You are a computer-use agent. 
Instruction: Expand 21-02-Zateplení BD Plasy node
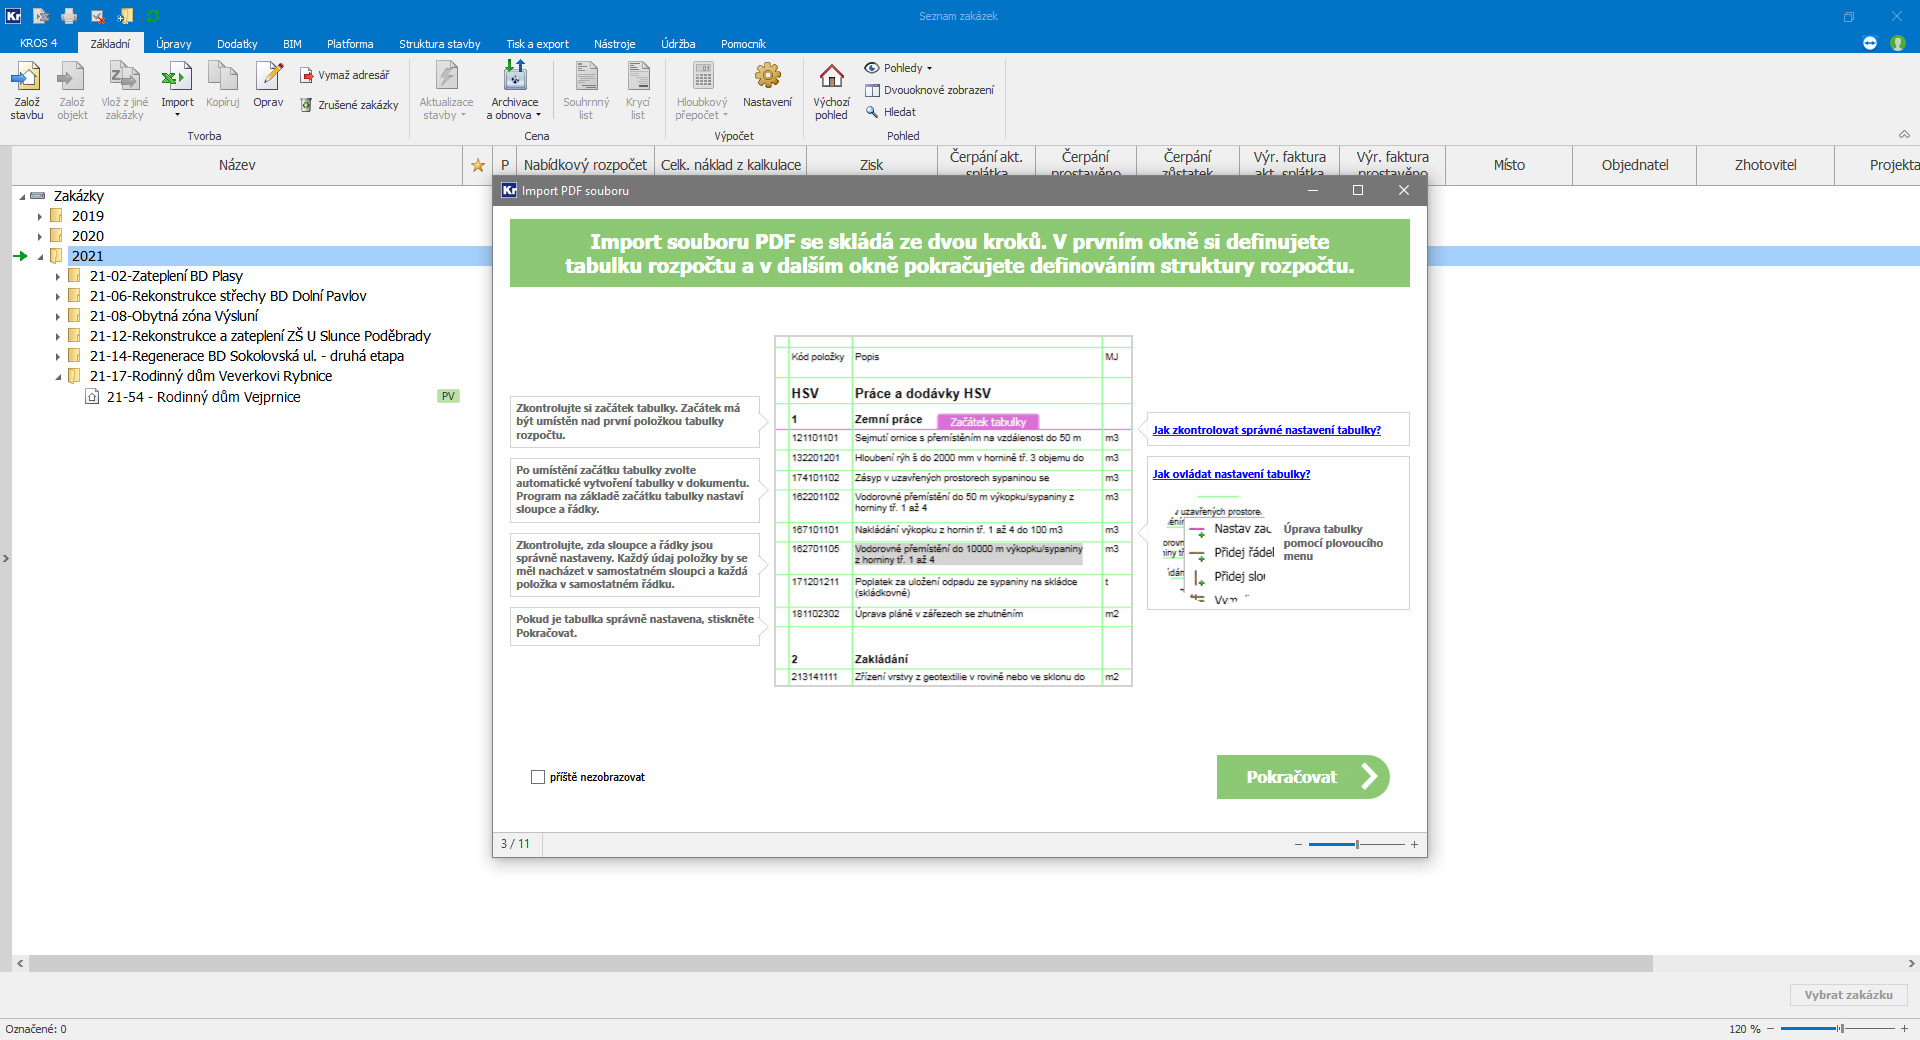(58, 276)
